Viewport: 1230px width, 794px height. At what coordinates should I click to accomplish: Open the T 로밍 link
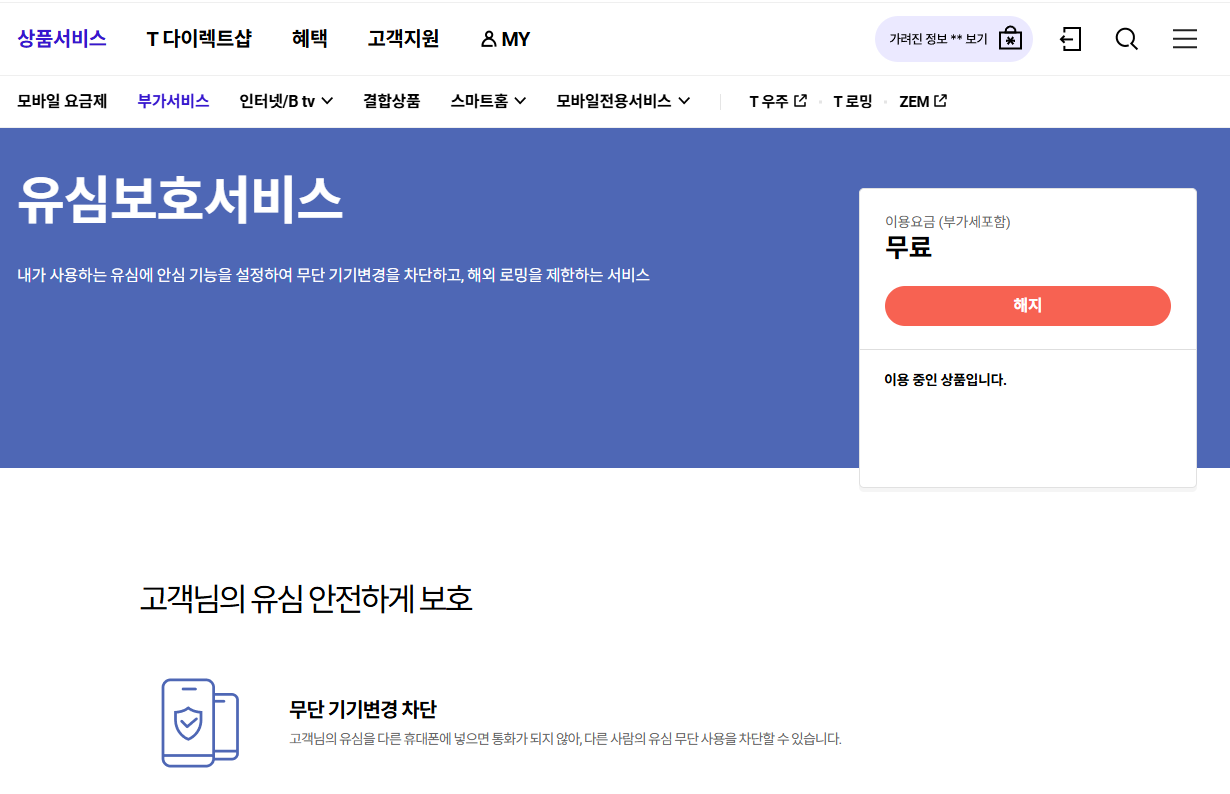851,101
